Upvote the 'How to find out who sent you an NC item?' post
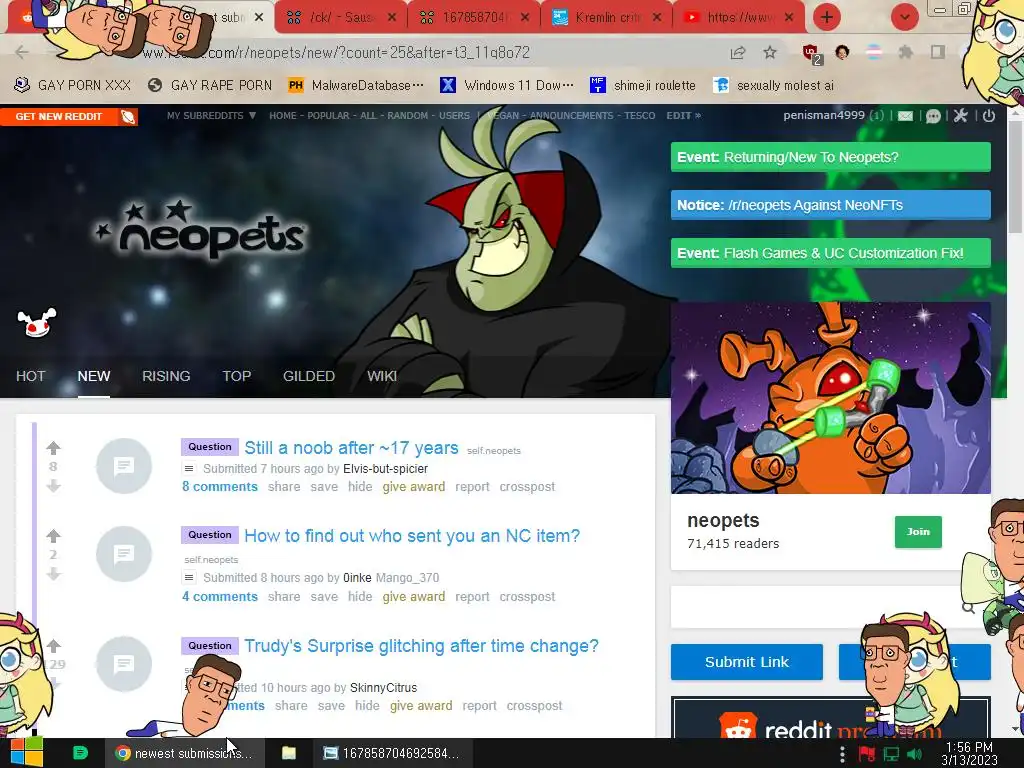Image resolution: width=1024 pixels, height=768 pixels. (x=54, y=536)
